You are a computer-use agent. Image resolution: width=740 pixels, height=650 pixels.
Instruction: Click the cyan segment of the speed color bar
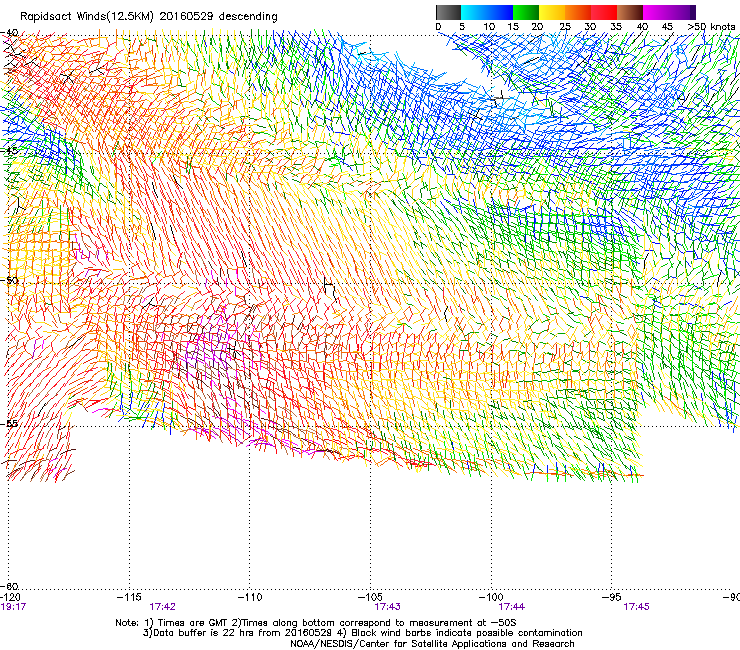tap(474, 12)
